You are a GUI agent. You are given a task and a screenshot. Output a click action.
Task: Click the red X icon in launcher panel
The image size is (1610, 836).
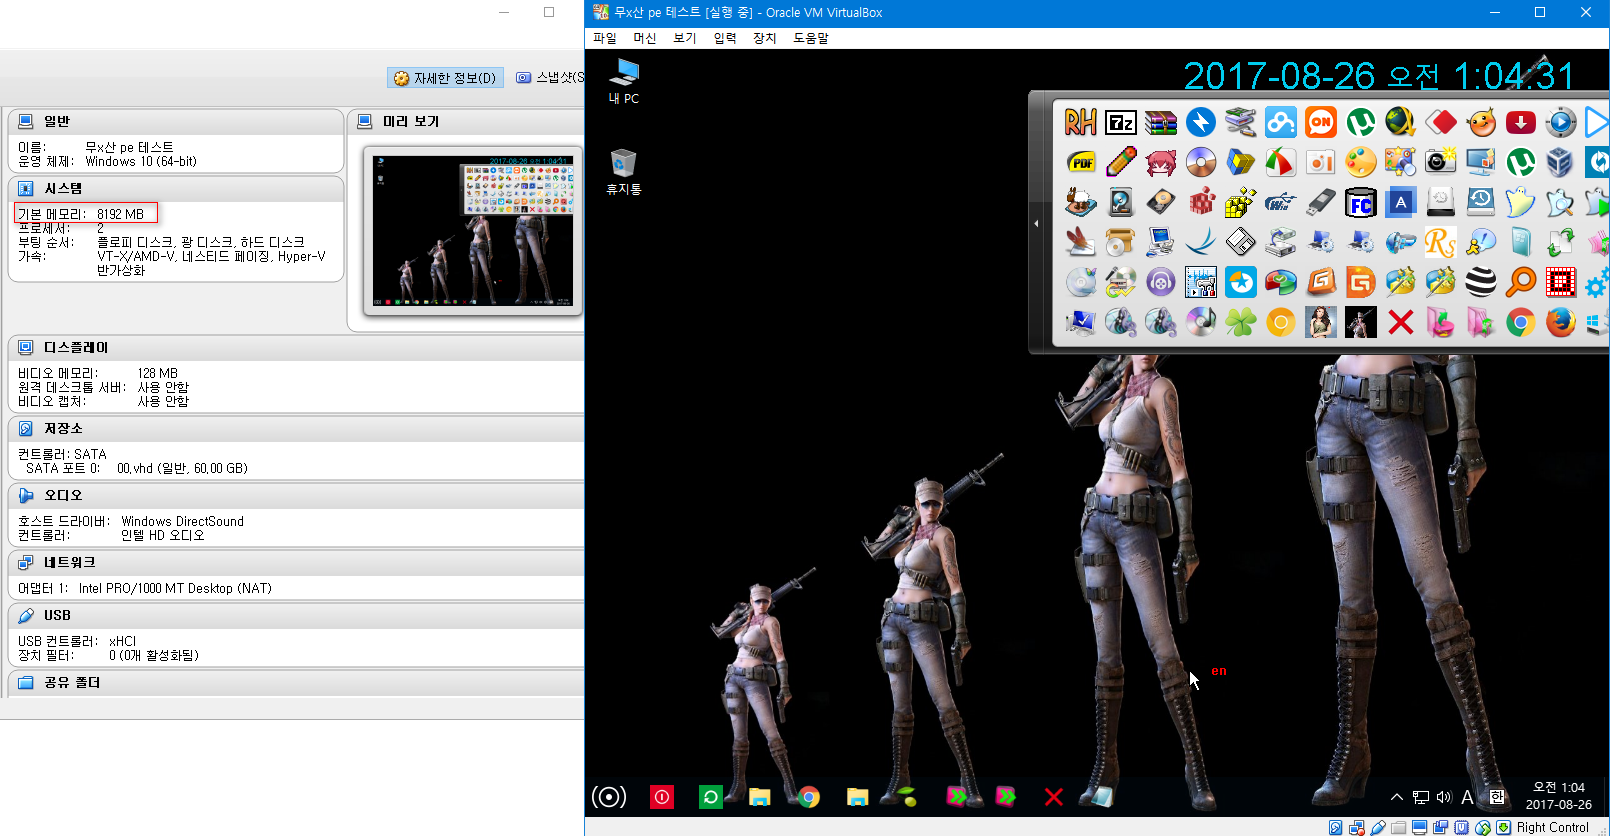point(1401,322)
